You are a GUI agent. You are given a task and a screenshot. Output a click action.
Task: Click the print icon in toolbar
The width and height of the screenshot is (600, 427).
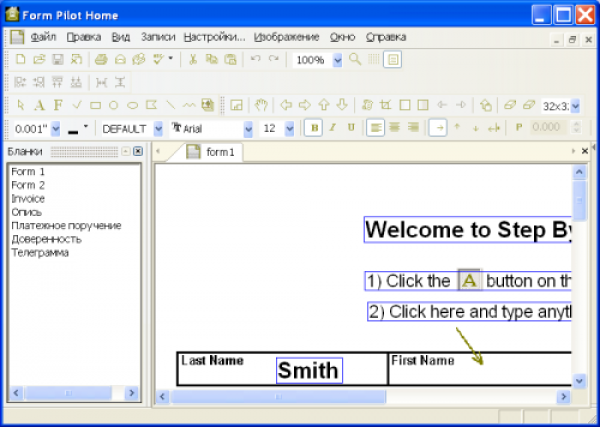coord(100,60)
